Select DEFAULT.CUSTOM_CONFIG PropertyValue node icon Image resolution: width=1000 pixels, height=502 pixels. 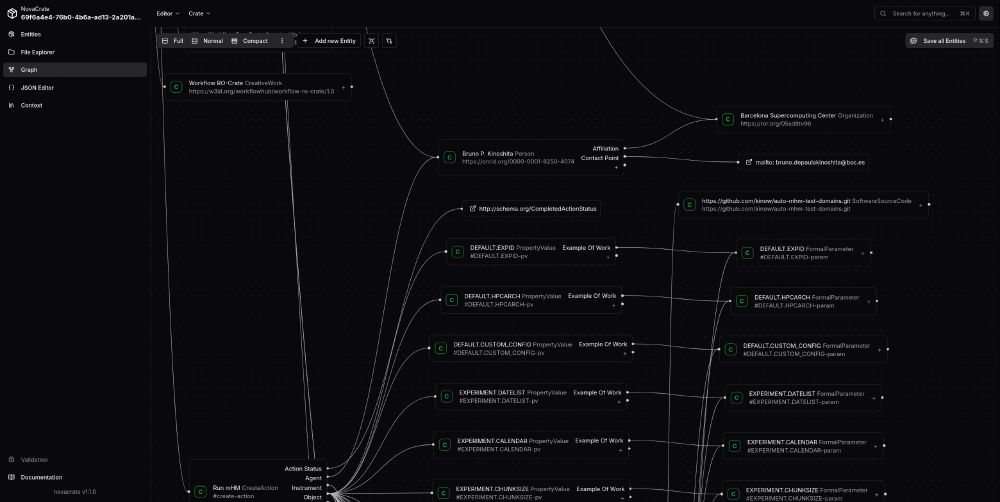pos(441,349)
